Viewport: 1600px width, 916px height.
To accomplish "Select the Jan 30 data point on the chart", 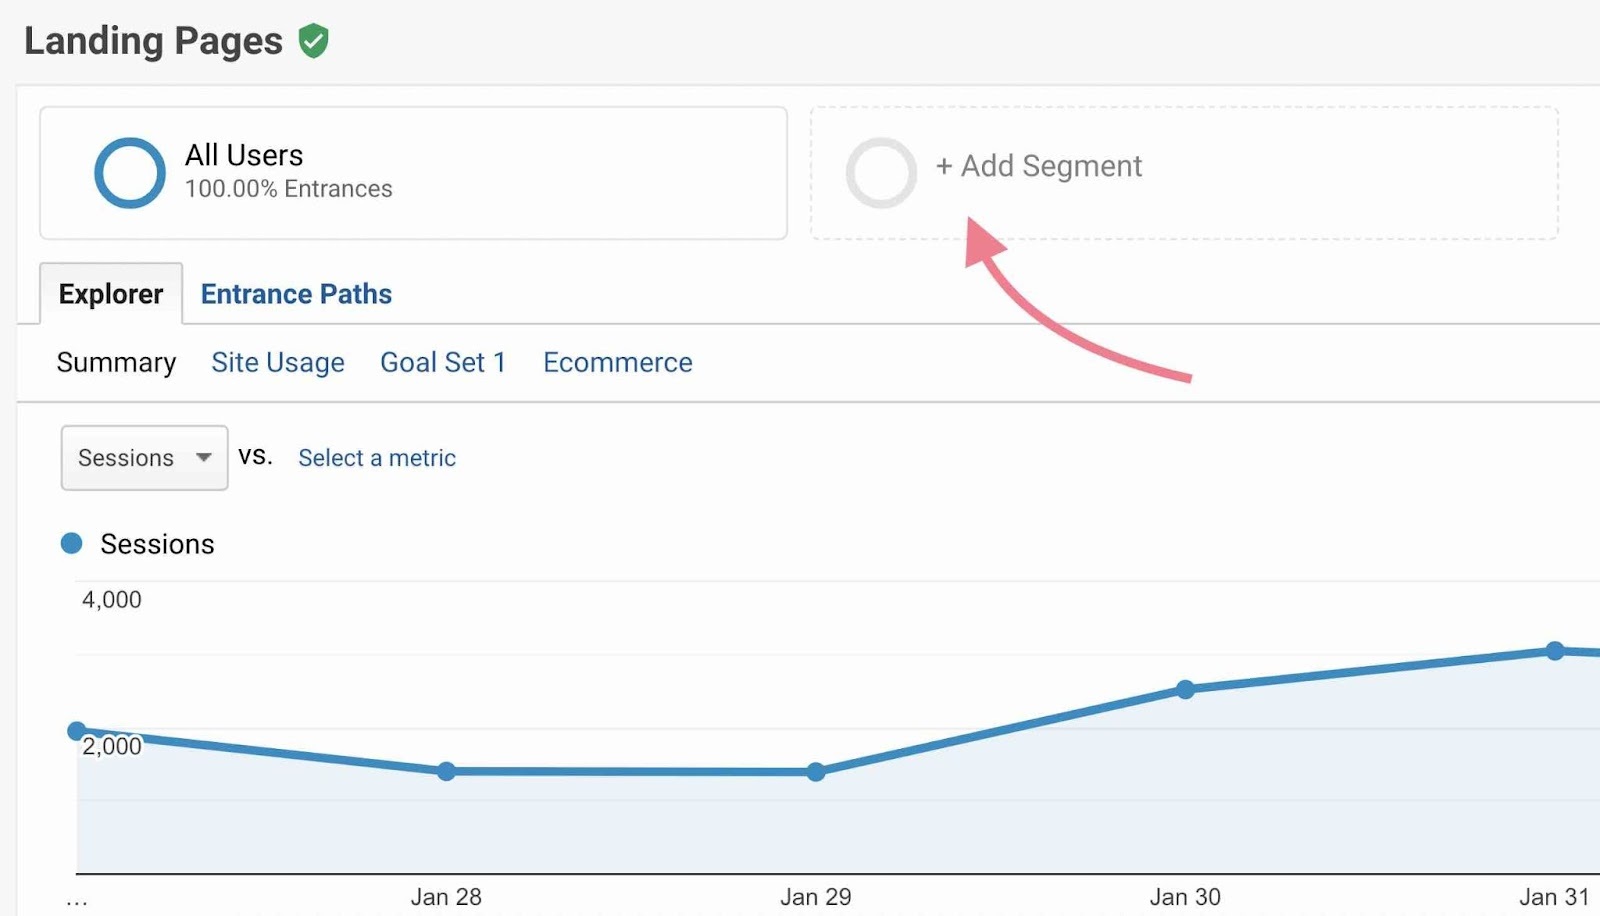I will click(x=1185, y=689).
